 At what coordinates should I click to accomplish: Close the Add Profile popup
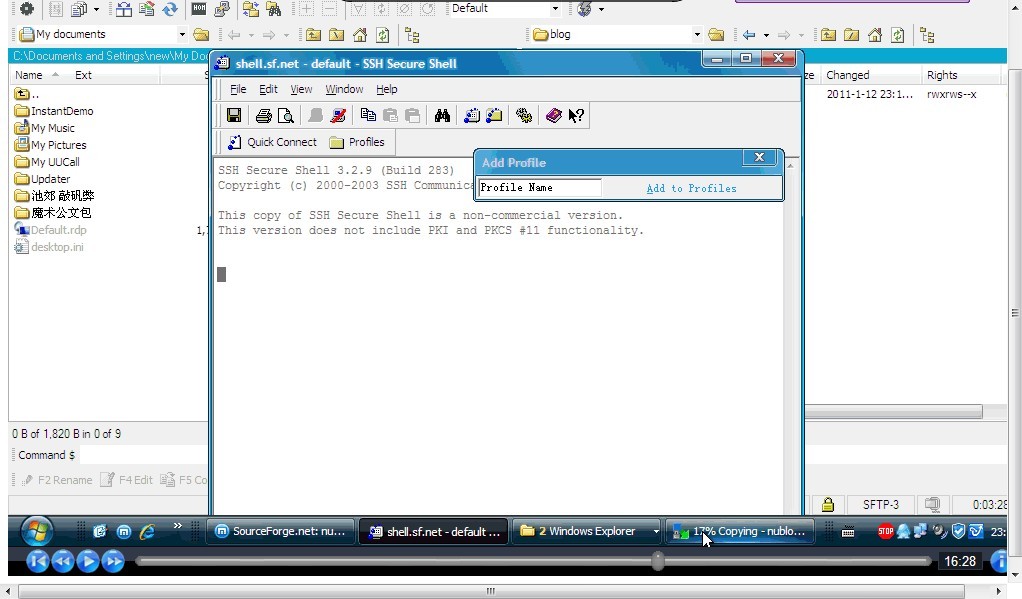[759, 157]
